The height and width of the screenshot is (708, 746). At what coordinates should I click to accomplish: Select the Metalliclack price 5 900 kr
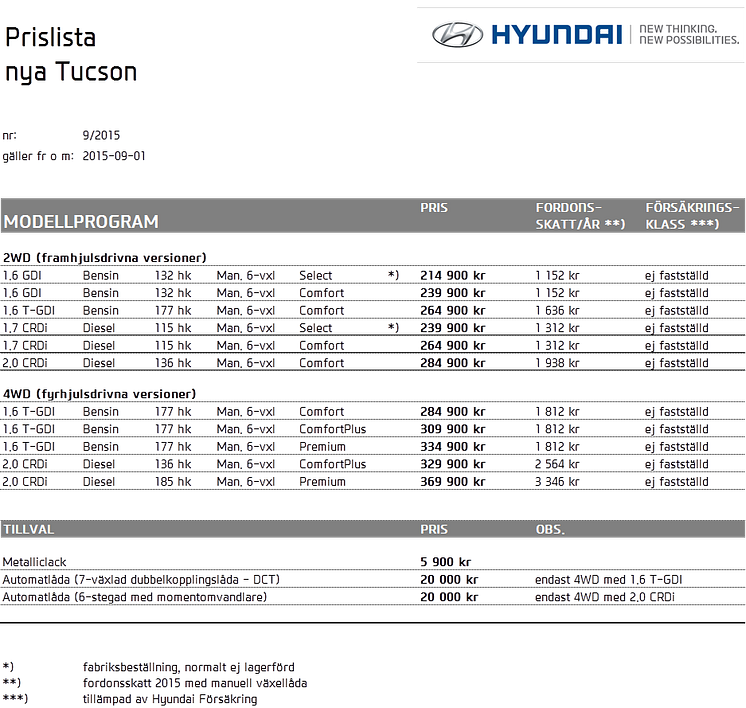[x=445, y=562]
